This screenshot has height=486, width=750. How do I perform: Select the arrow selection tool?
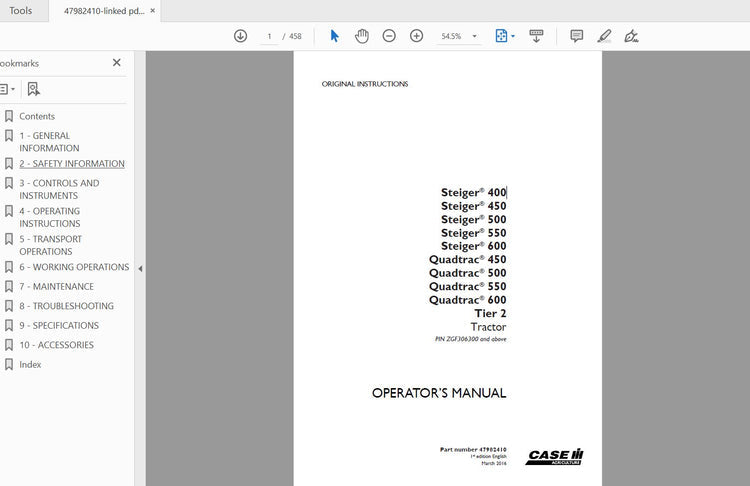coord(334,36)
